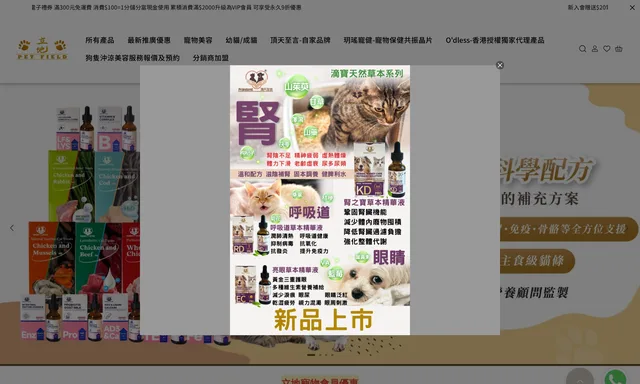Click the promo poster image in popup
Screen dimensions: 640x384
[x=320, y=200]
